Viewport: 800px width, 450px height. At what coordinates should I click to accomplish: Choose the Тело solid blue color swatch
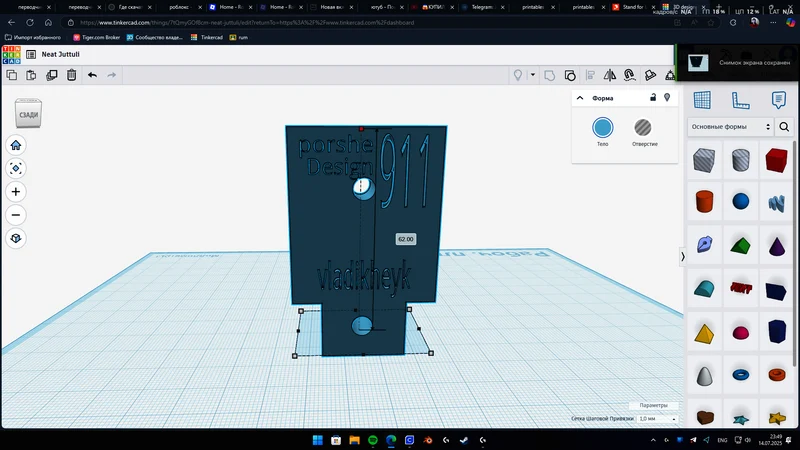coord(603,128)
